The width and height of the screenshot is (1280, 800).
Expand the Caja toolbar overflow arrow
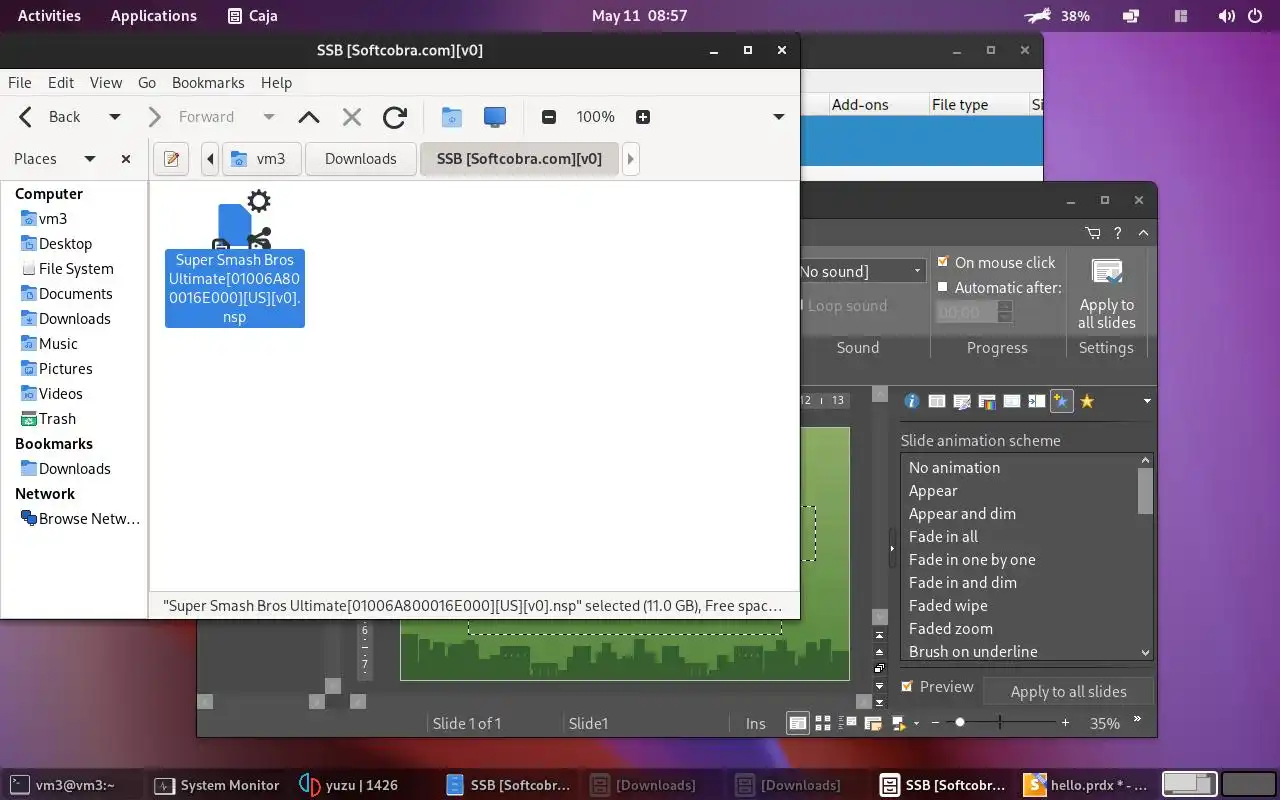pyautogui.click(x=779, y=117)
